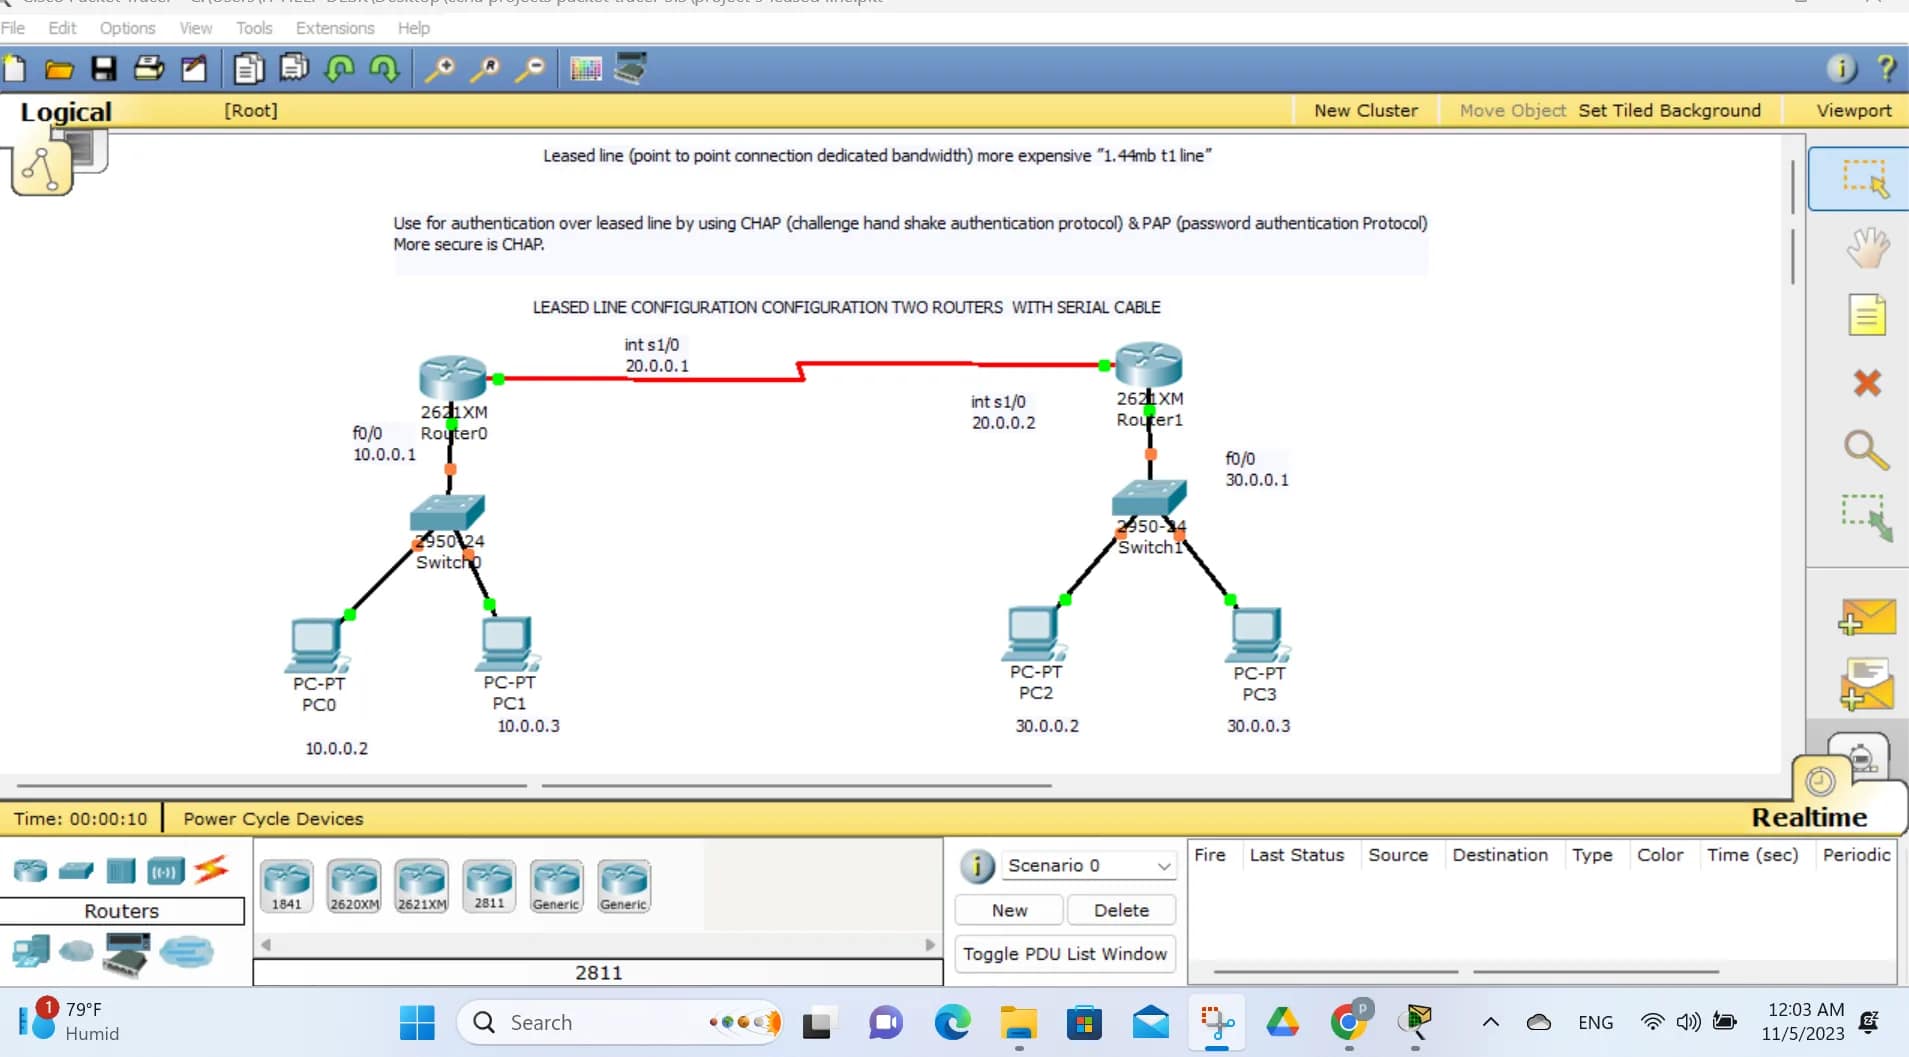The height and width of the screenshot is (1057, 1909).
Task: Open the Tools menu
Action: tap(253, 27)
